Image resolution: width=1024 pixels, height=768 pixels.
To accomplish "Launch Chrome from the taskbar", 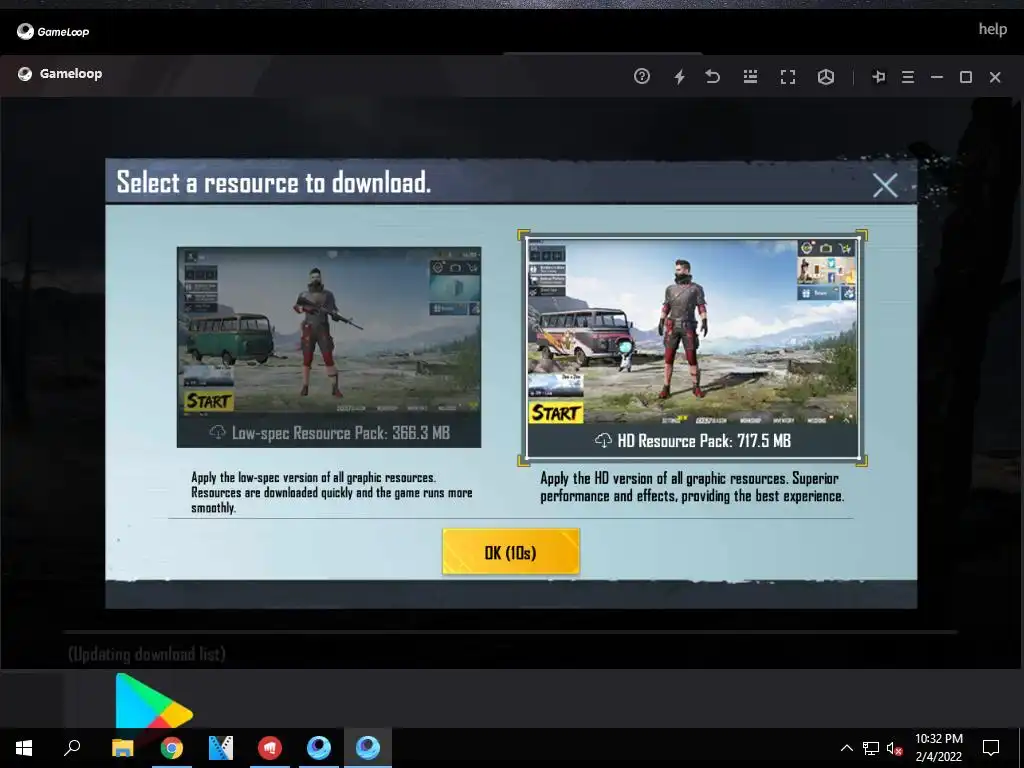I will 172,748.
